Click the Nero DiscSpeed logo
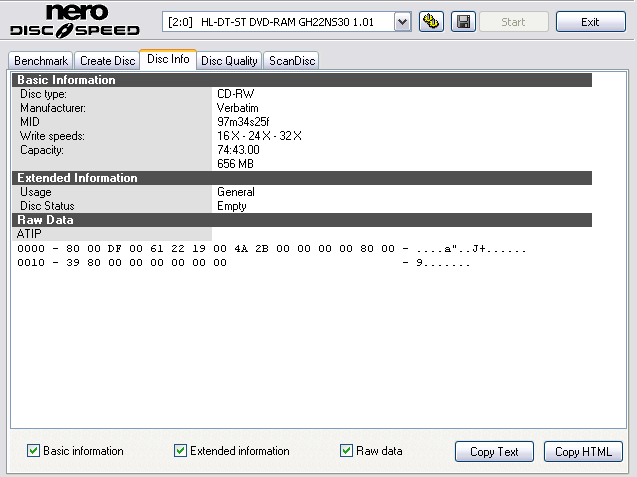 coord(77,23)
